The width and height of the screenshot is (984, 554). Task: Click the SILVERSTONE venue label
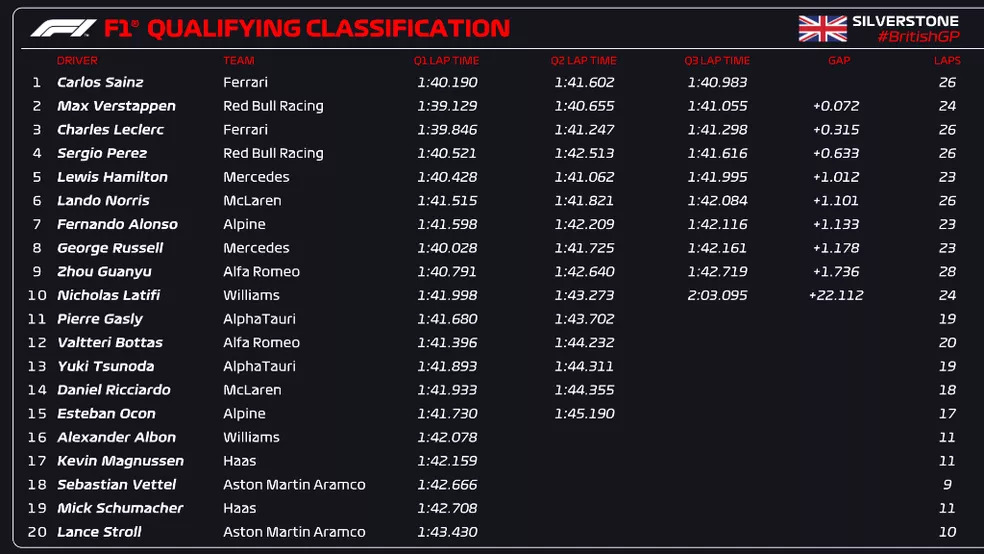click(x=905, y=21)
